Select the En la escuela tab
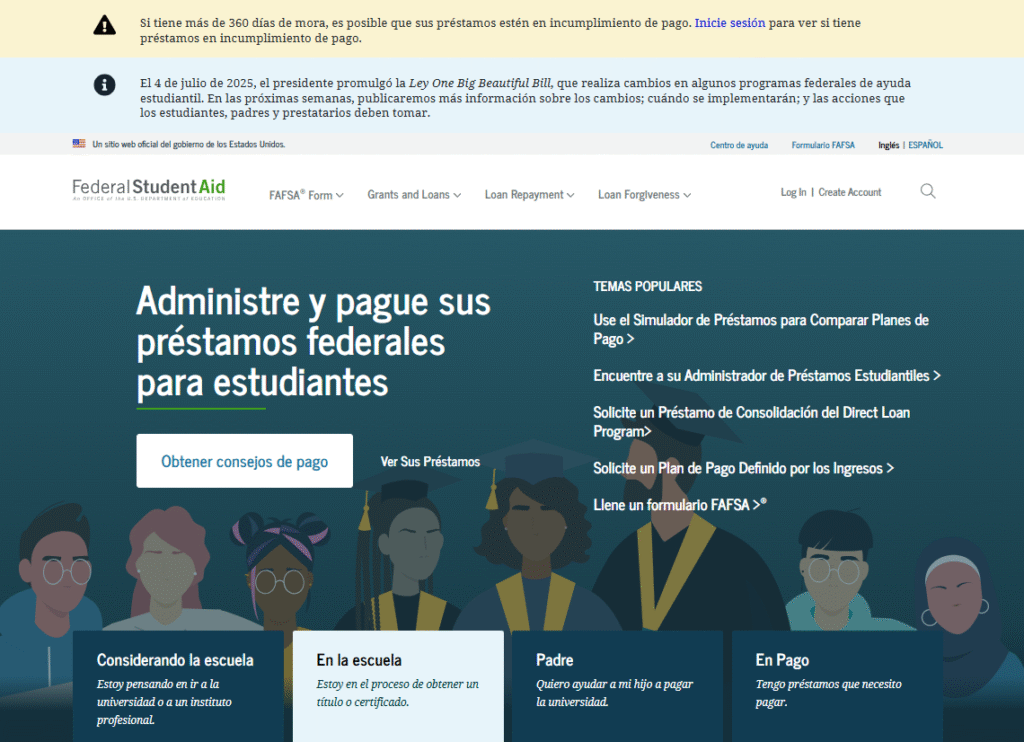Viewport: 1024px width, 742px height. [398, 686]
